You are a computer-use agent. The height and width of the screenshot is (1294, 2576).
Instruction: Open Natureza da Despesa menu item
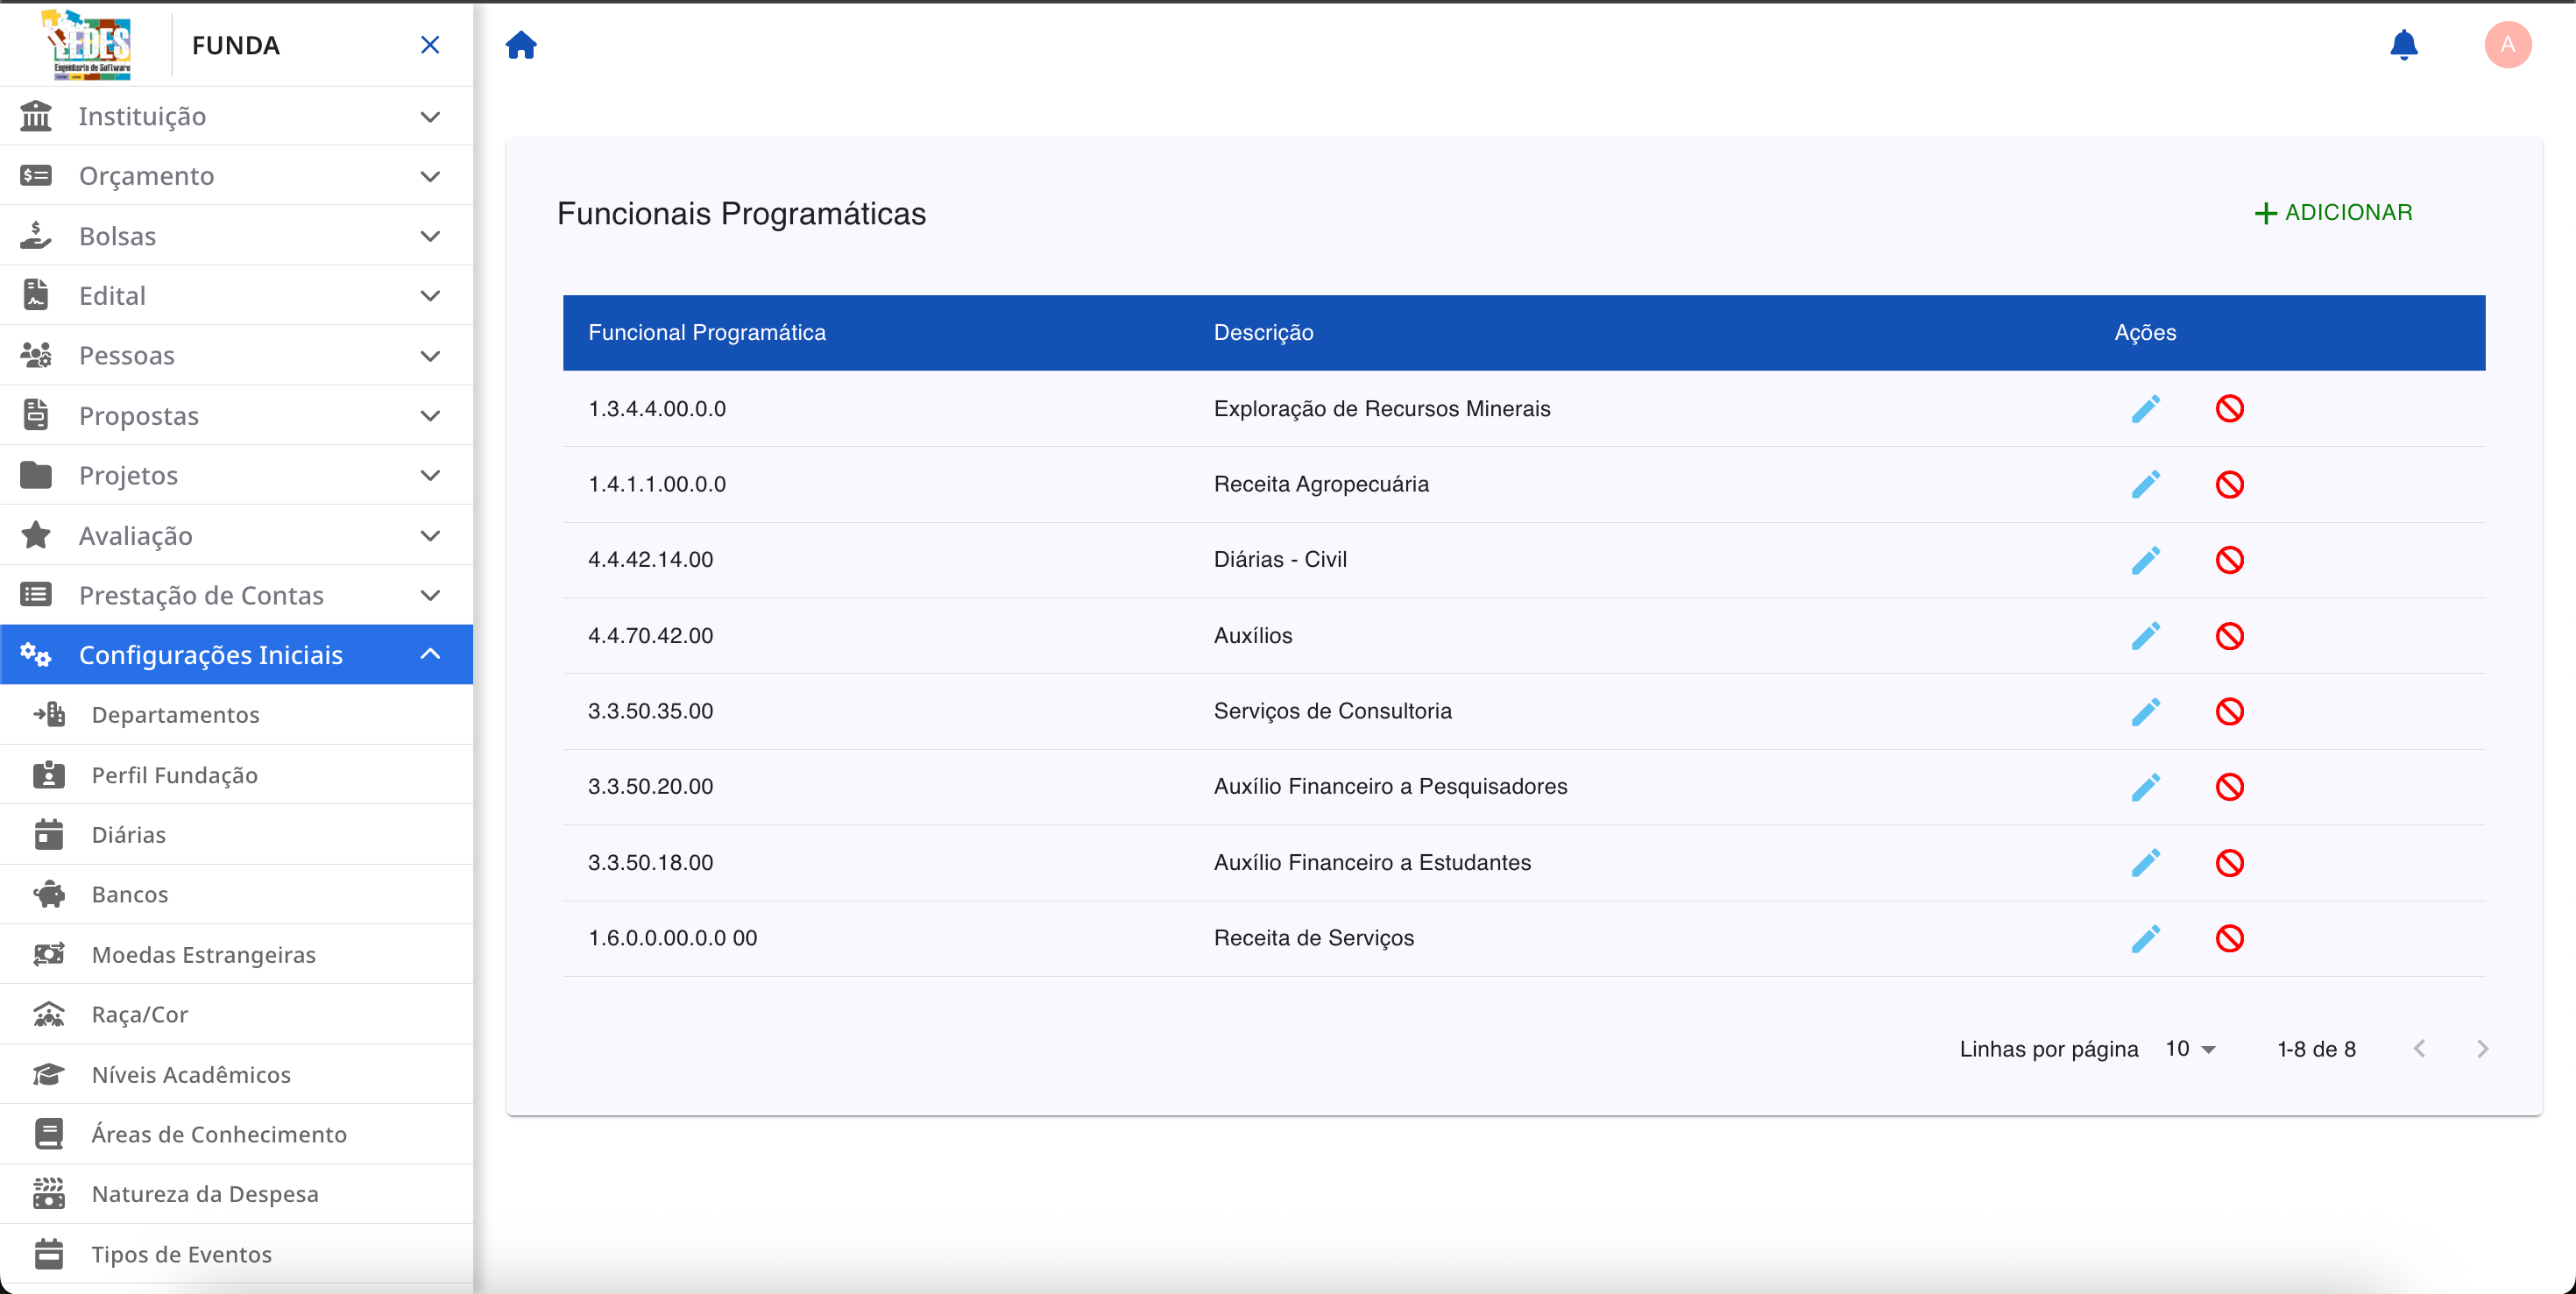tap(205, 1194)
